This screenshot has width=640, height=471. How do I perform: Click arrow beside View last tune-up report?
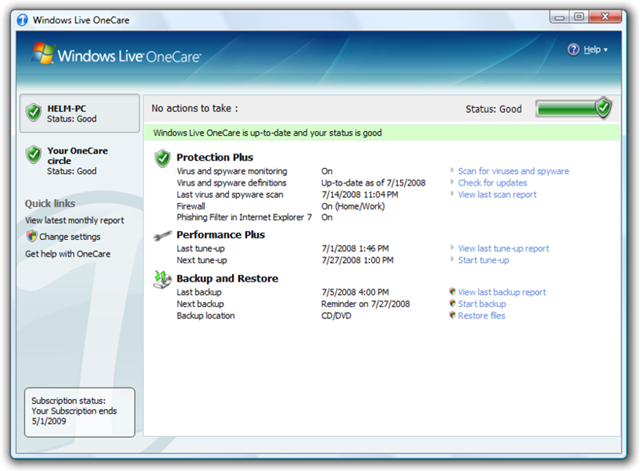452,247
